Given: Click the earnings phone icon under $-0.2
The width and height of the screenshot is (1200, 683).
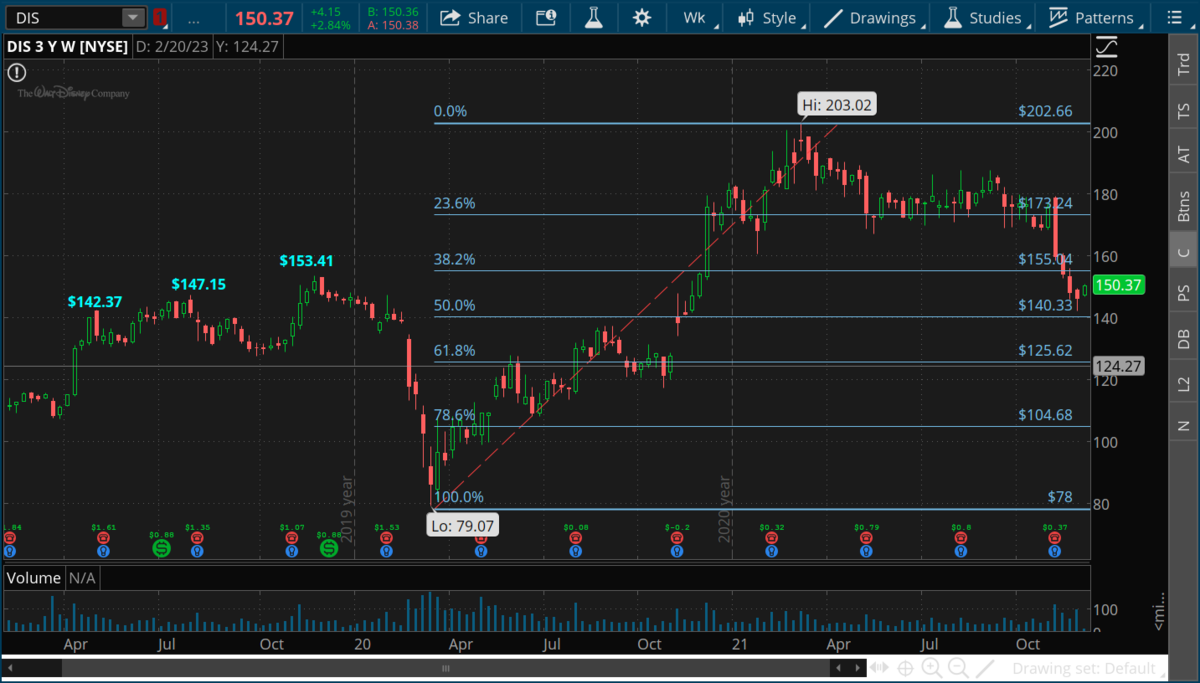Looking at the screenshot, I should coord(677,538).
